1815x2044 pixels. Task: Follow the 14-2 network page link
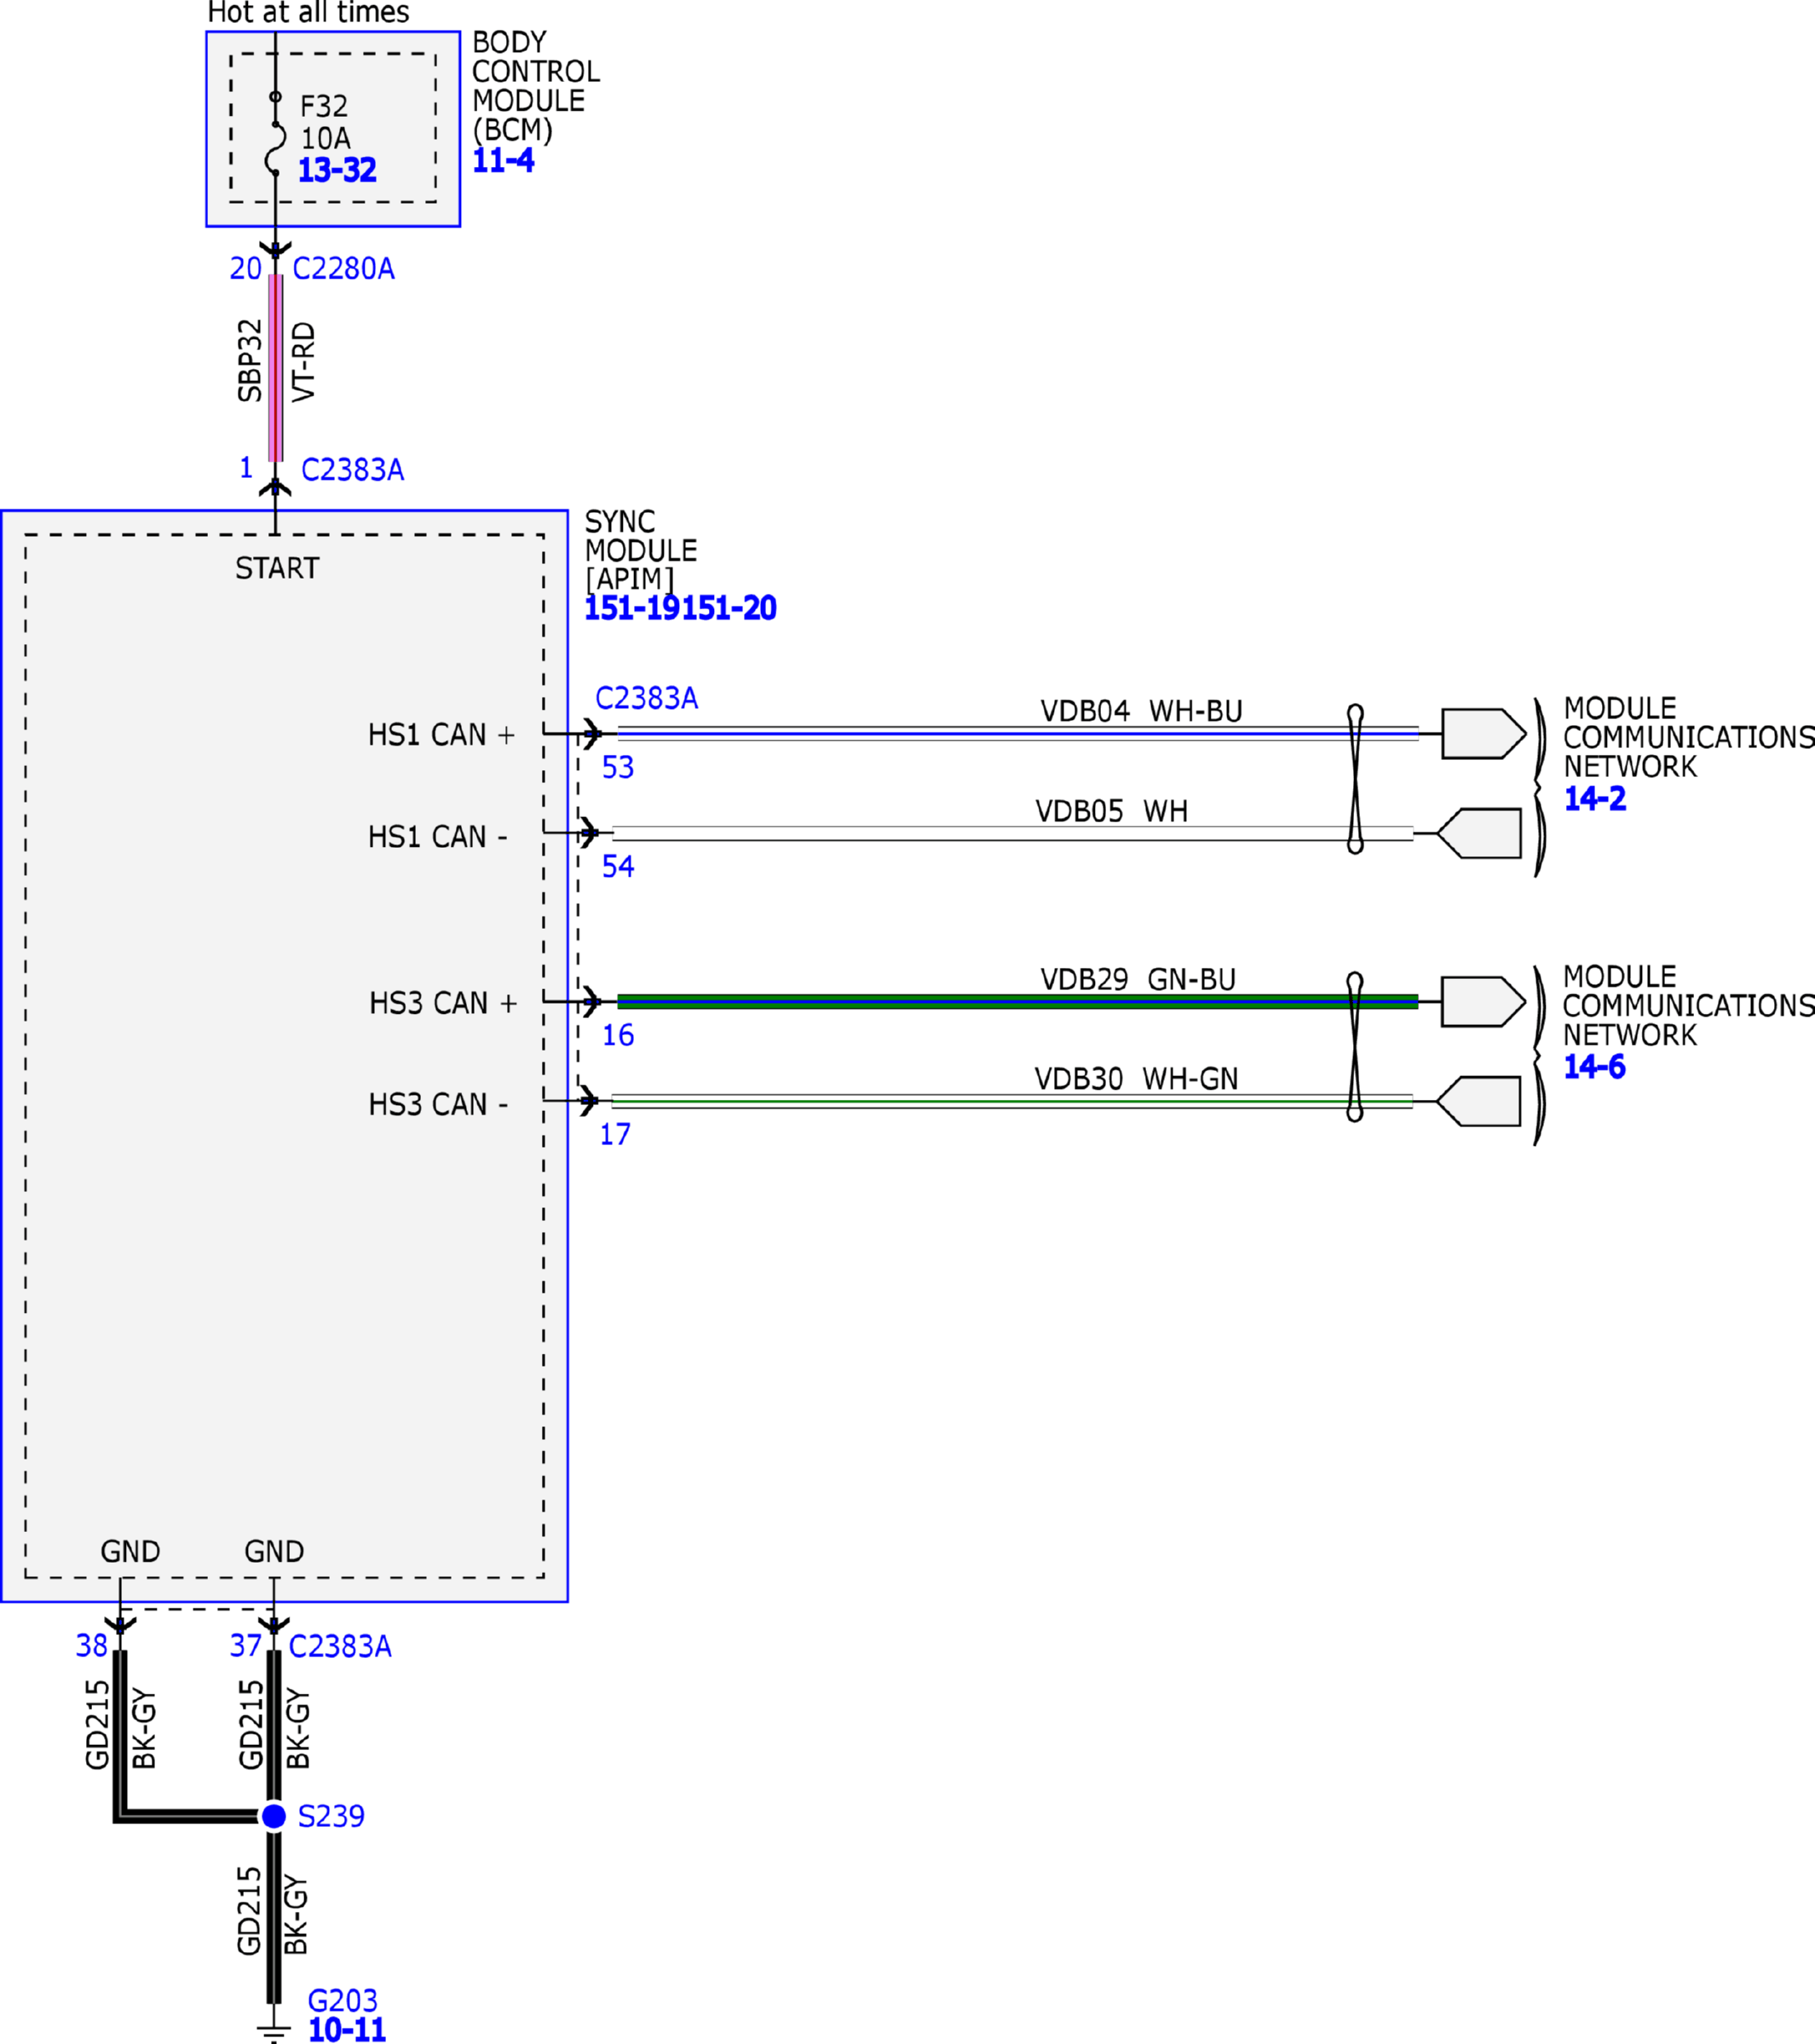pyautogui.click(x=1594, y=799)
